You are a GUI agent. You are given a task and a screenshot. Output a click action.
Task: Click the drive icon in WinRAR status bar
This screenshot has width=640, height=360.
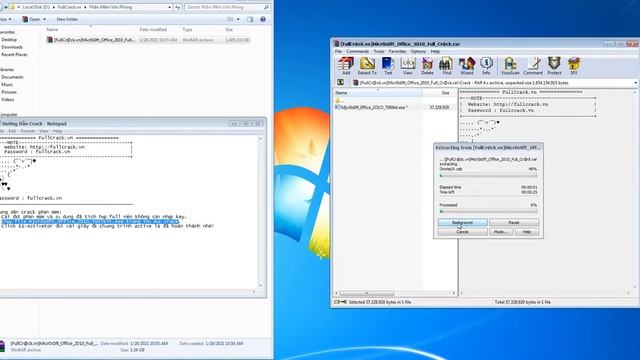pyautogui.click(x=337, y=302)
